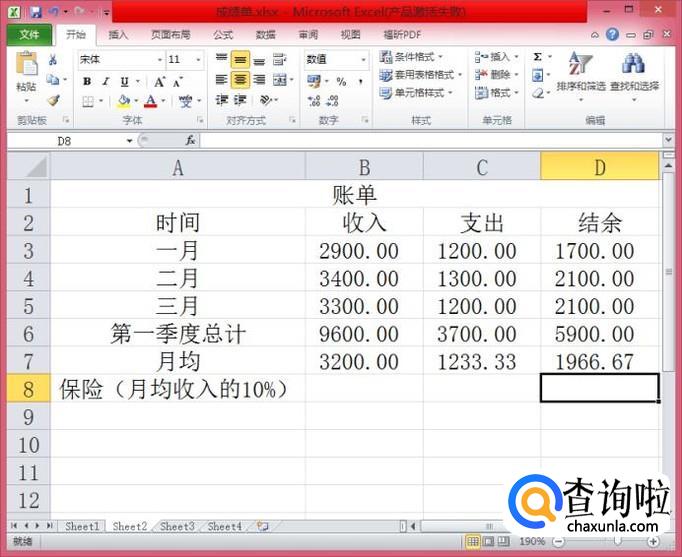Viewport: 682px width, 557px height.
Task: Open the font size 11 dropdown
Action: click(198, 60)
